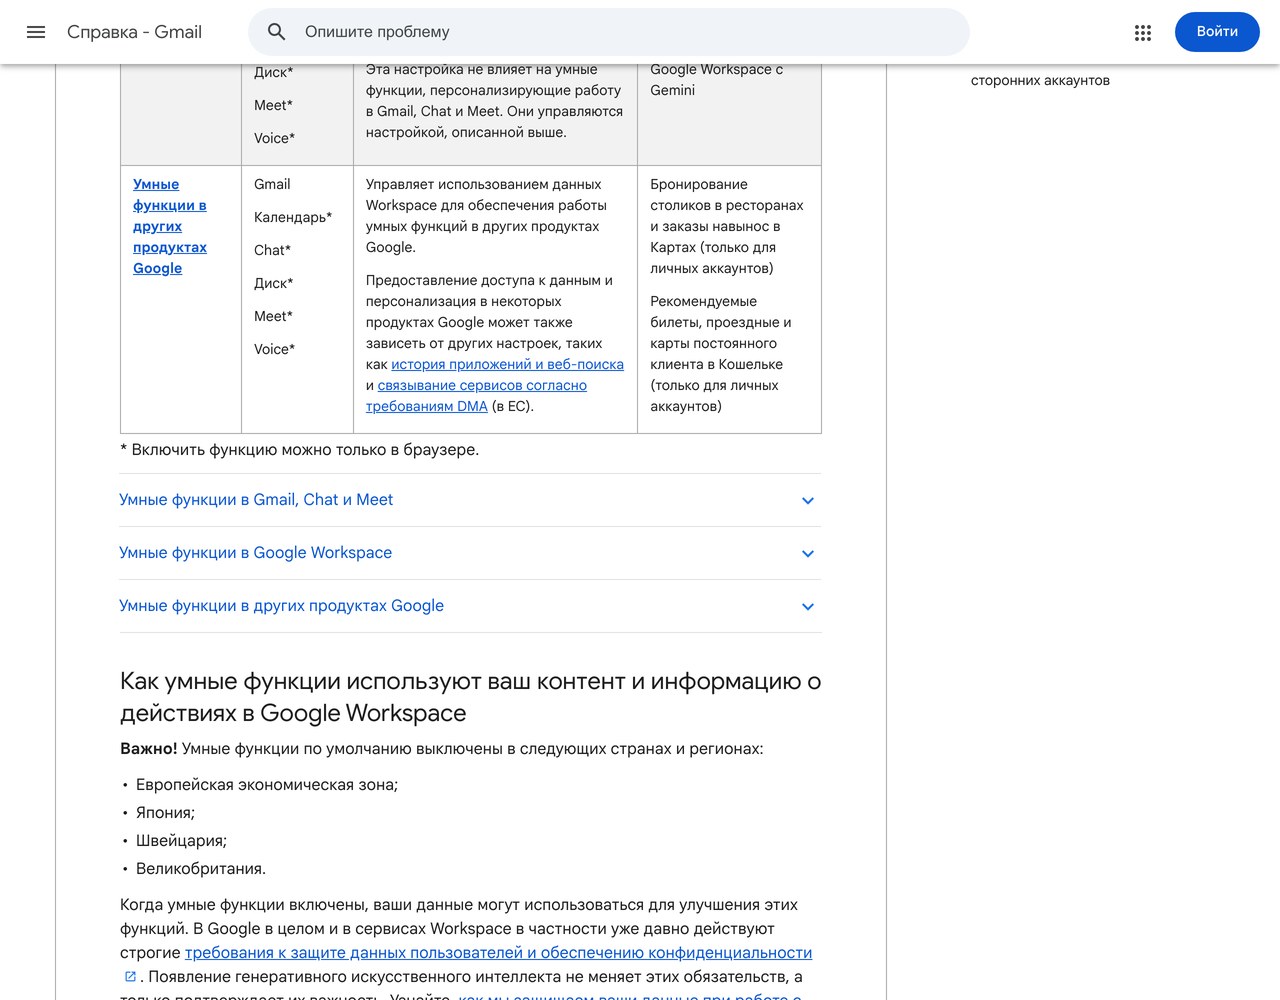Screen dimensions: 1280x1000
Task: Click the external link icon before 'Появление'
Action: [130, 977]
